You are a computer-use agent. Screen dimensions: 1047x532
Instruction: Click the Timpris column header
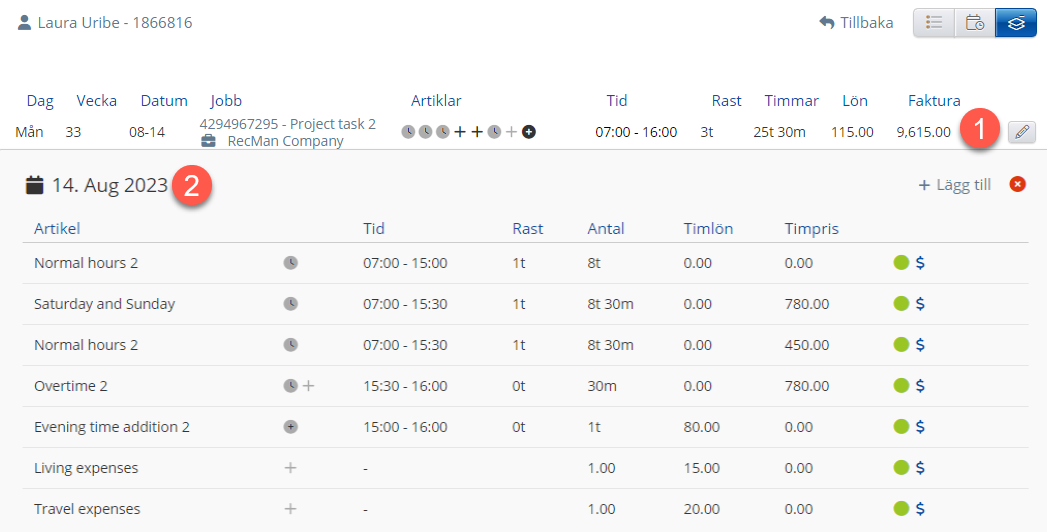pyautogui.click(x=811, y=229)
